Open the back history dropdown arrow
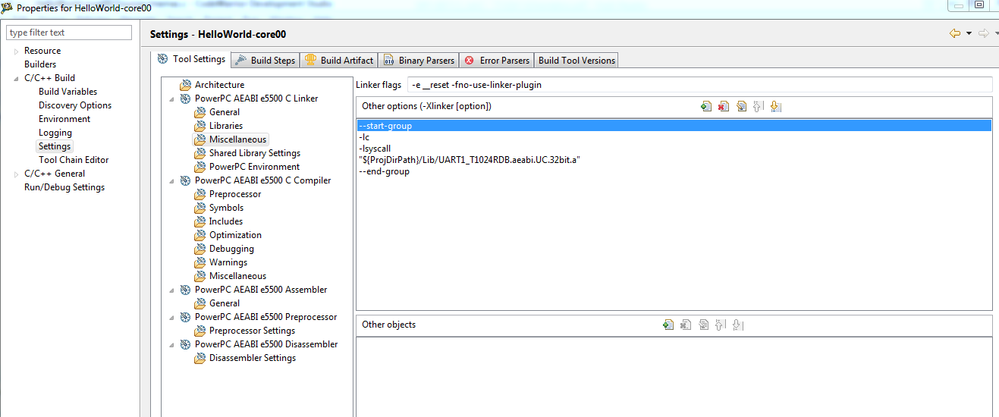 pos(968,33)
